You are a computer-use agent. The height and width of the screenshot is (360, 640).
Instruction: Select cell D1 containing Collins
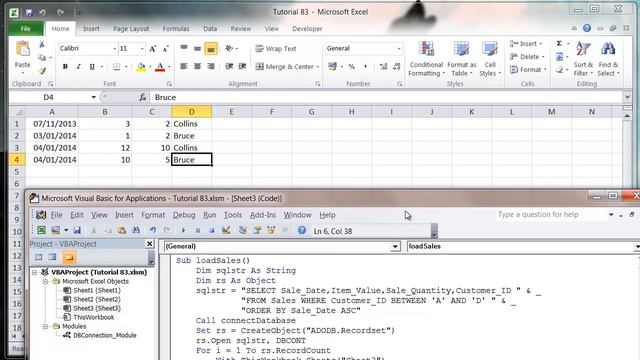click(x=191, y=124)
